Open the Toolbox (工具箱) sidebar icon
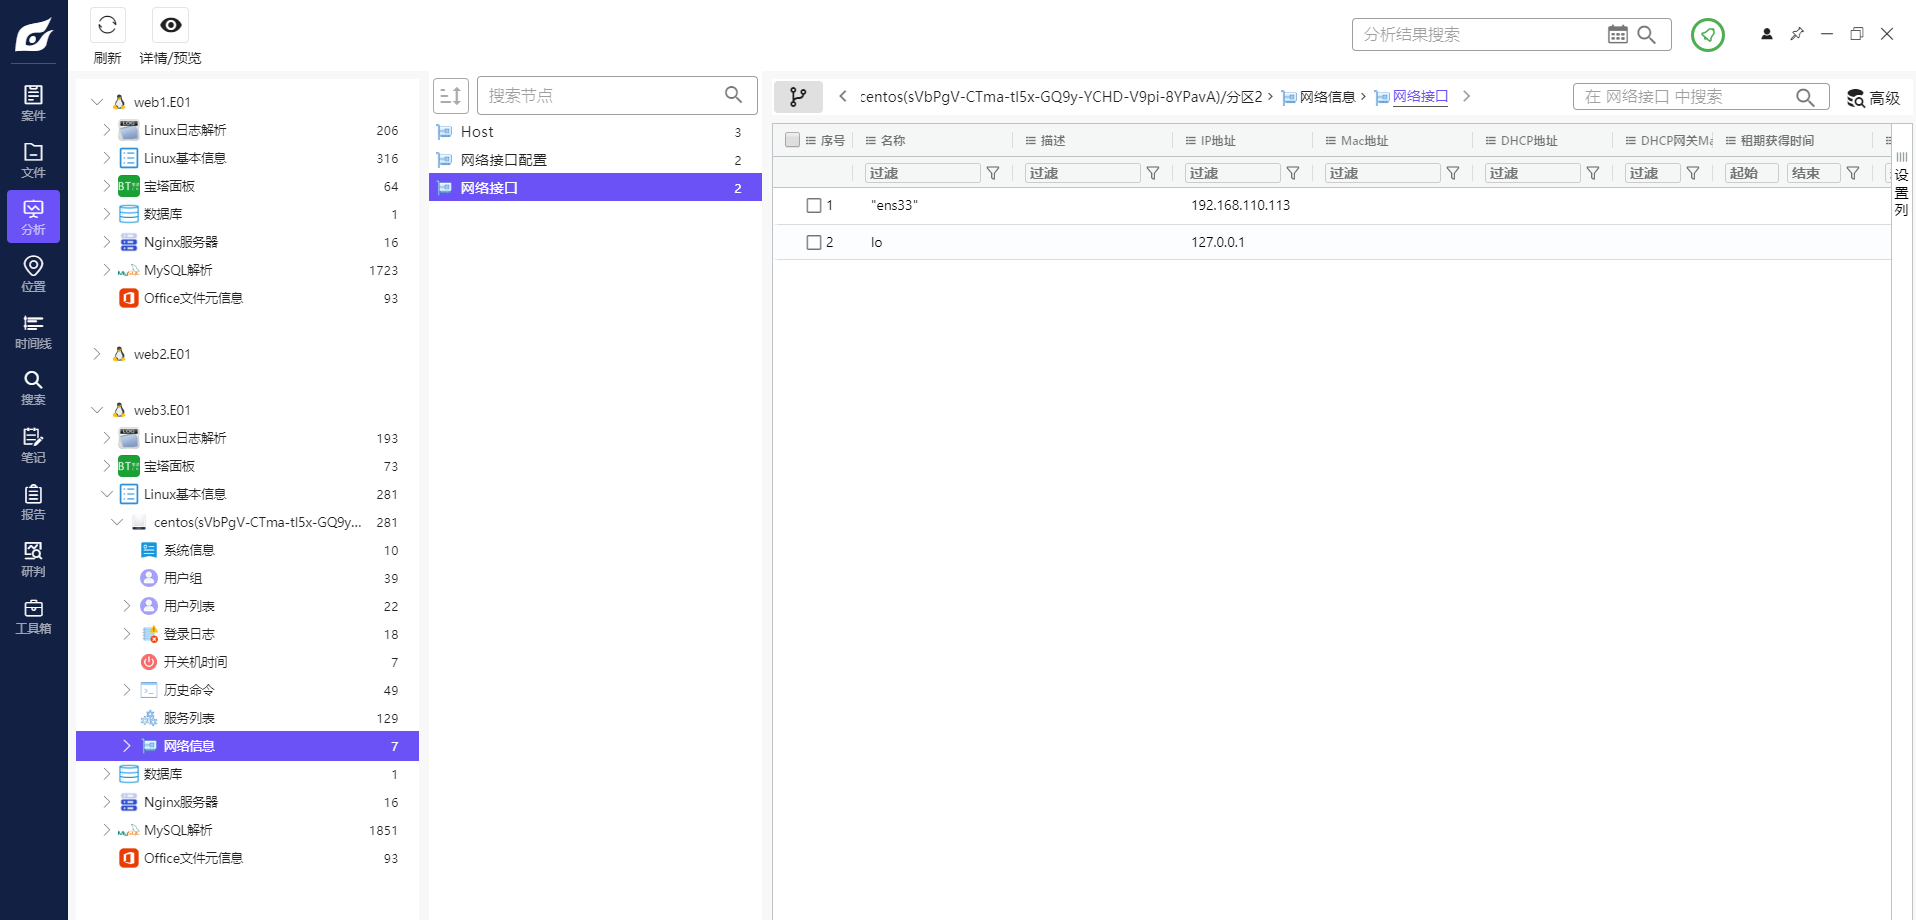The height and width of the screenshot is (920, 1916). click(x=33, y=616)
